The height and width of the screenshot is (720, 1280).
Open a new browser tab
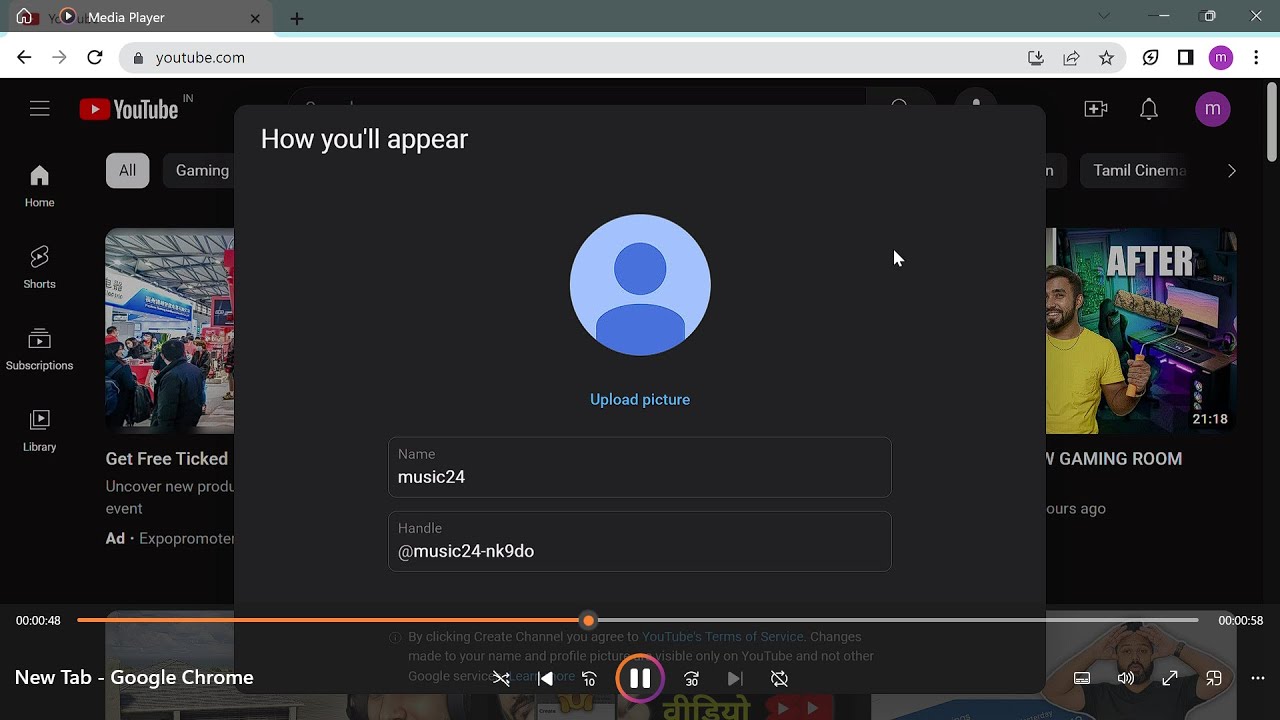pos(297,18)
